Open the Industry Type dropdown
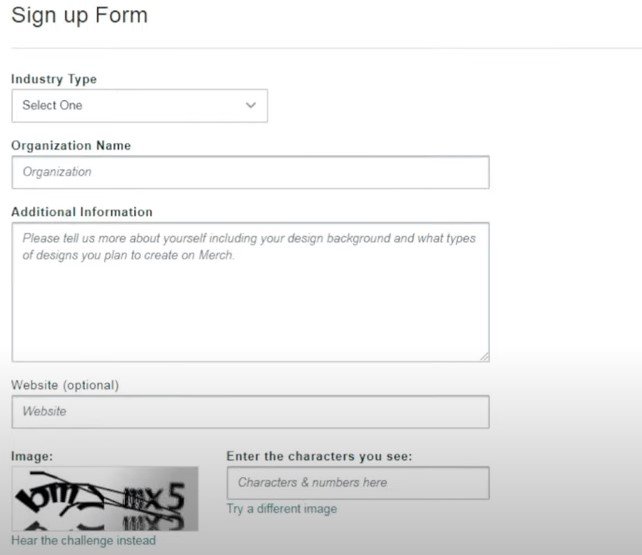Viewport: 642px width, 555px height. pyautogui.click(x=140, y=106)
